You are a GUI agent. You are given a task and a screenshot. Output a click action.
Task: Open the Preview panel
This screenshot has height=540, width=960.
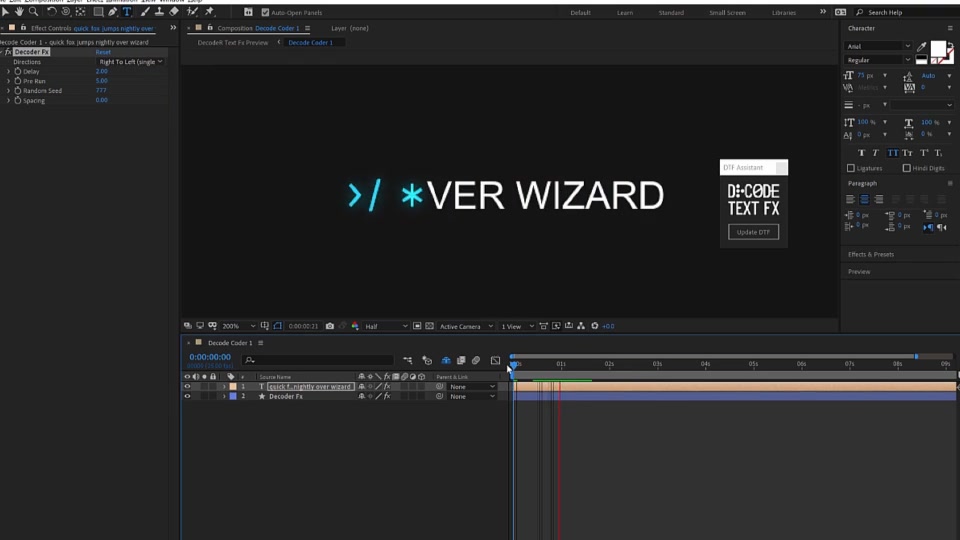coord(859,272)
